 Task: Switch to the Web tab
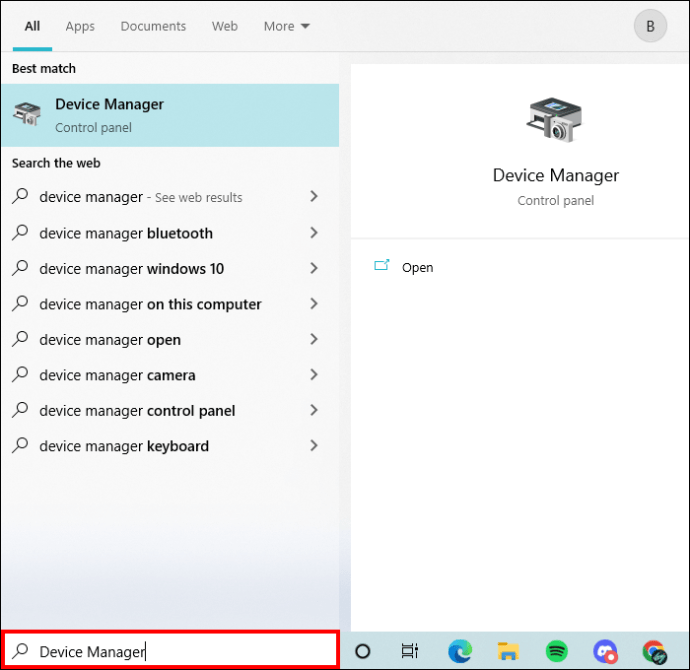[224, 26]
